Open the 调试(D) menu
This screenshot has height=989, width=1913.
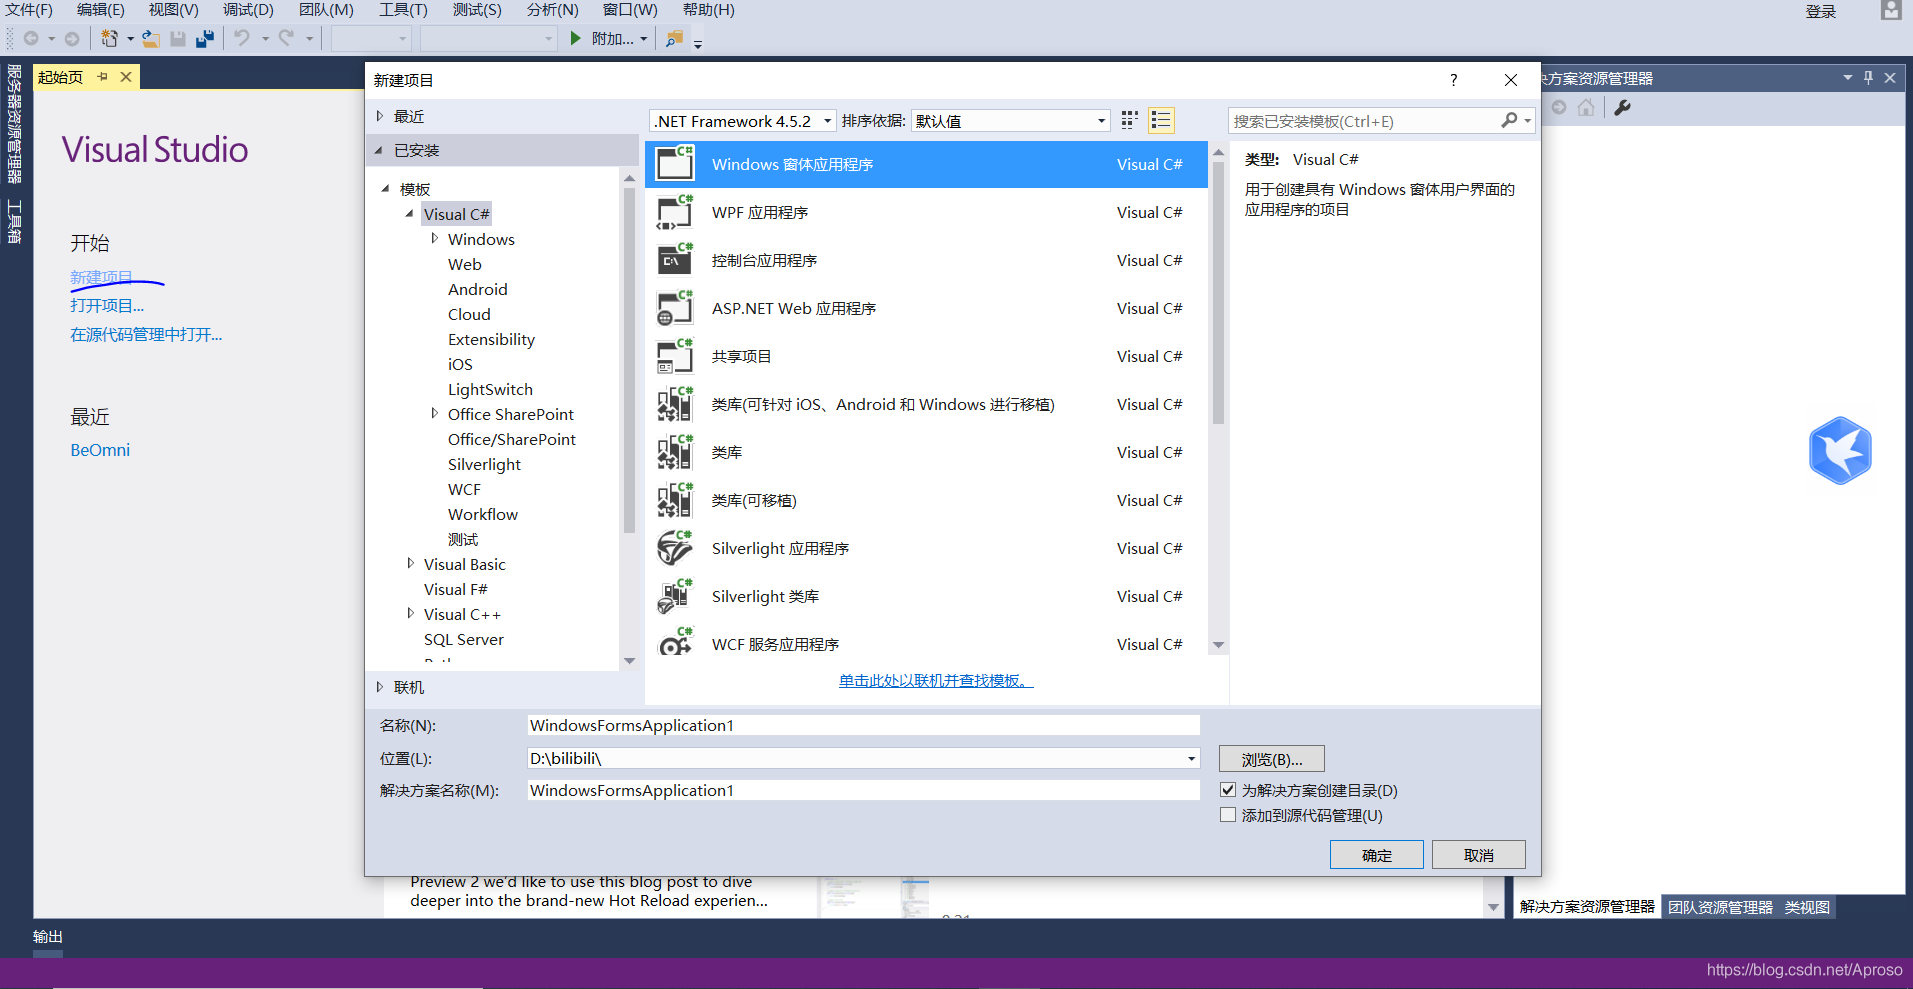pos(248,10)
